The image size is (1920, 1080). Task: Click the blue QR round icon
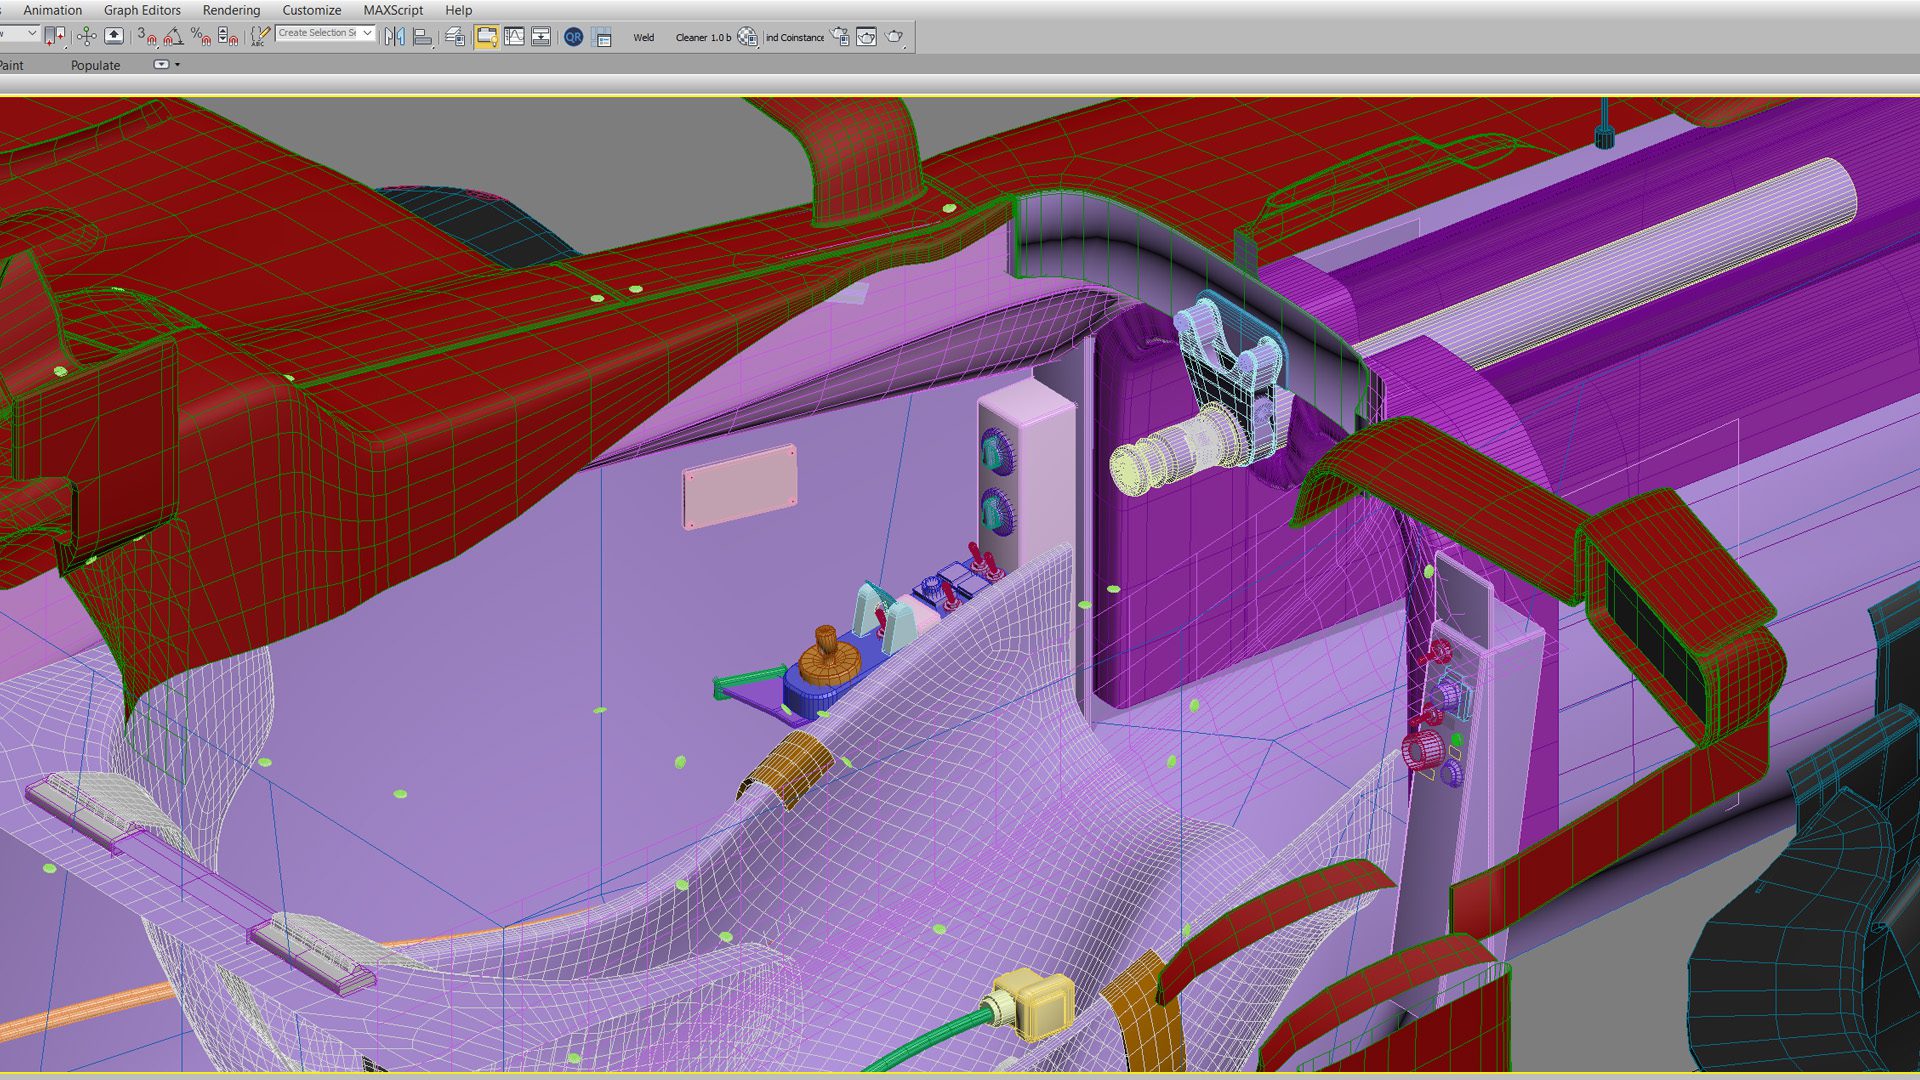[573, 37]
